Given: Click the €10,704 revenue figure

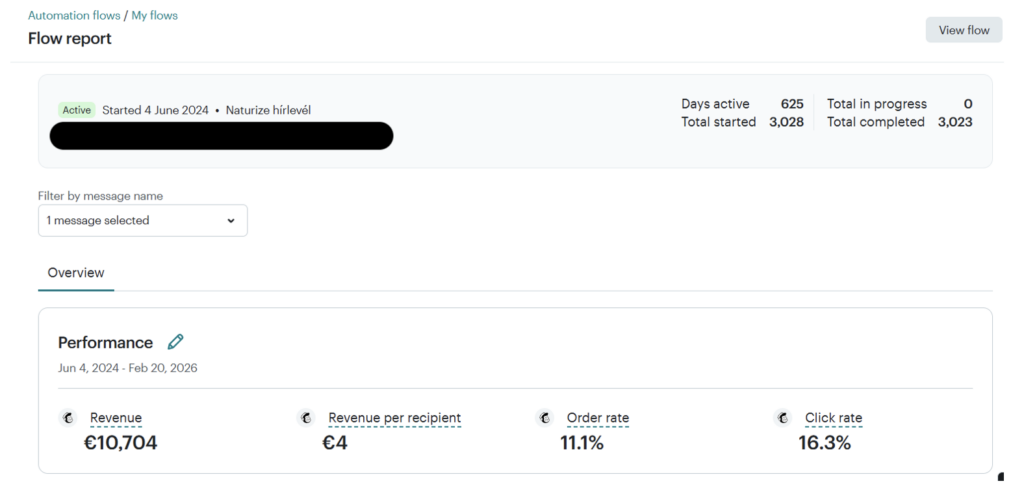Looking at the screenshot, I should (x=120, y=443).
